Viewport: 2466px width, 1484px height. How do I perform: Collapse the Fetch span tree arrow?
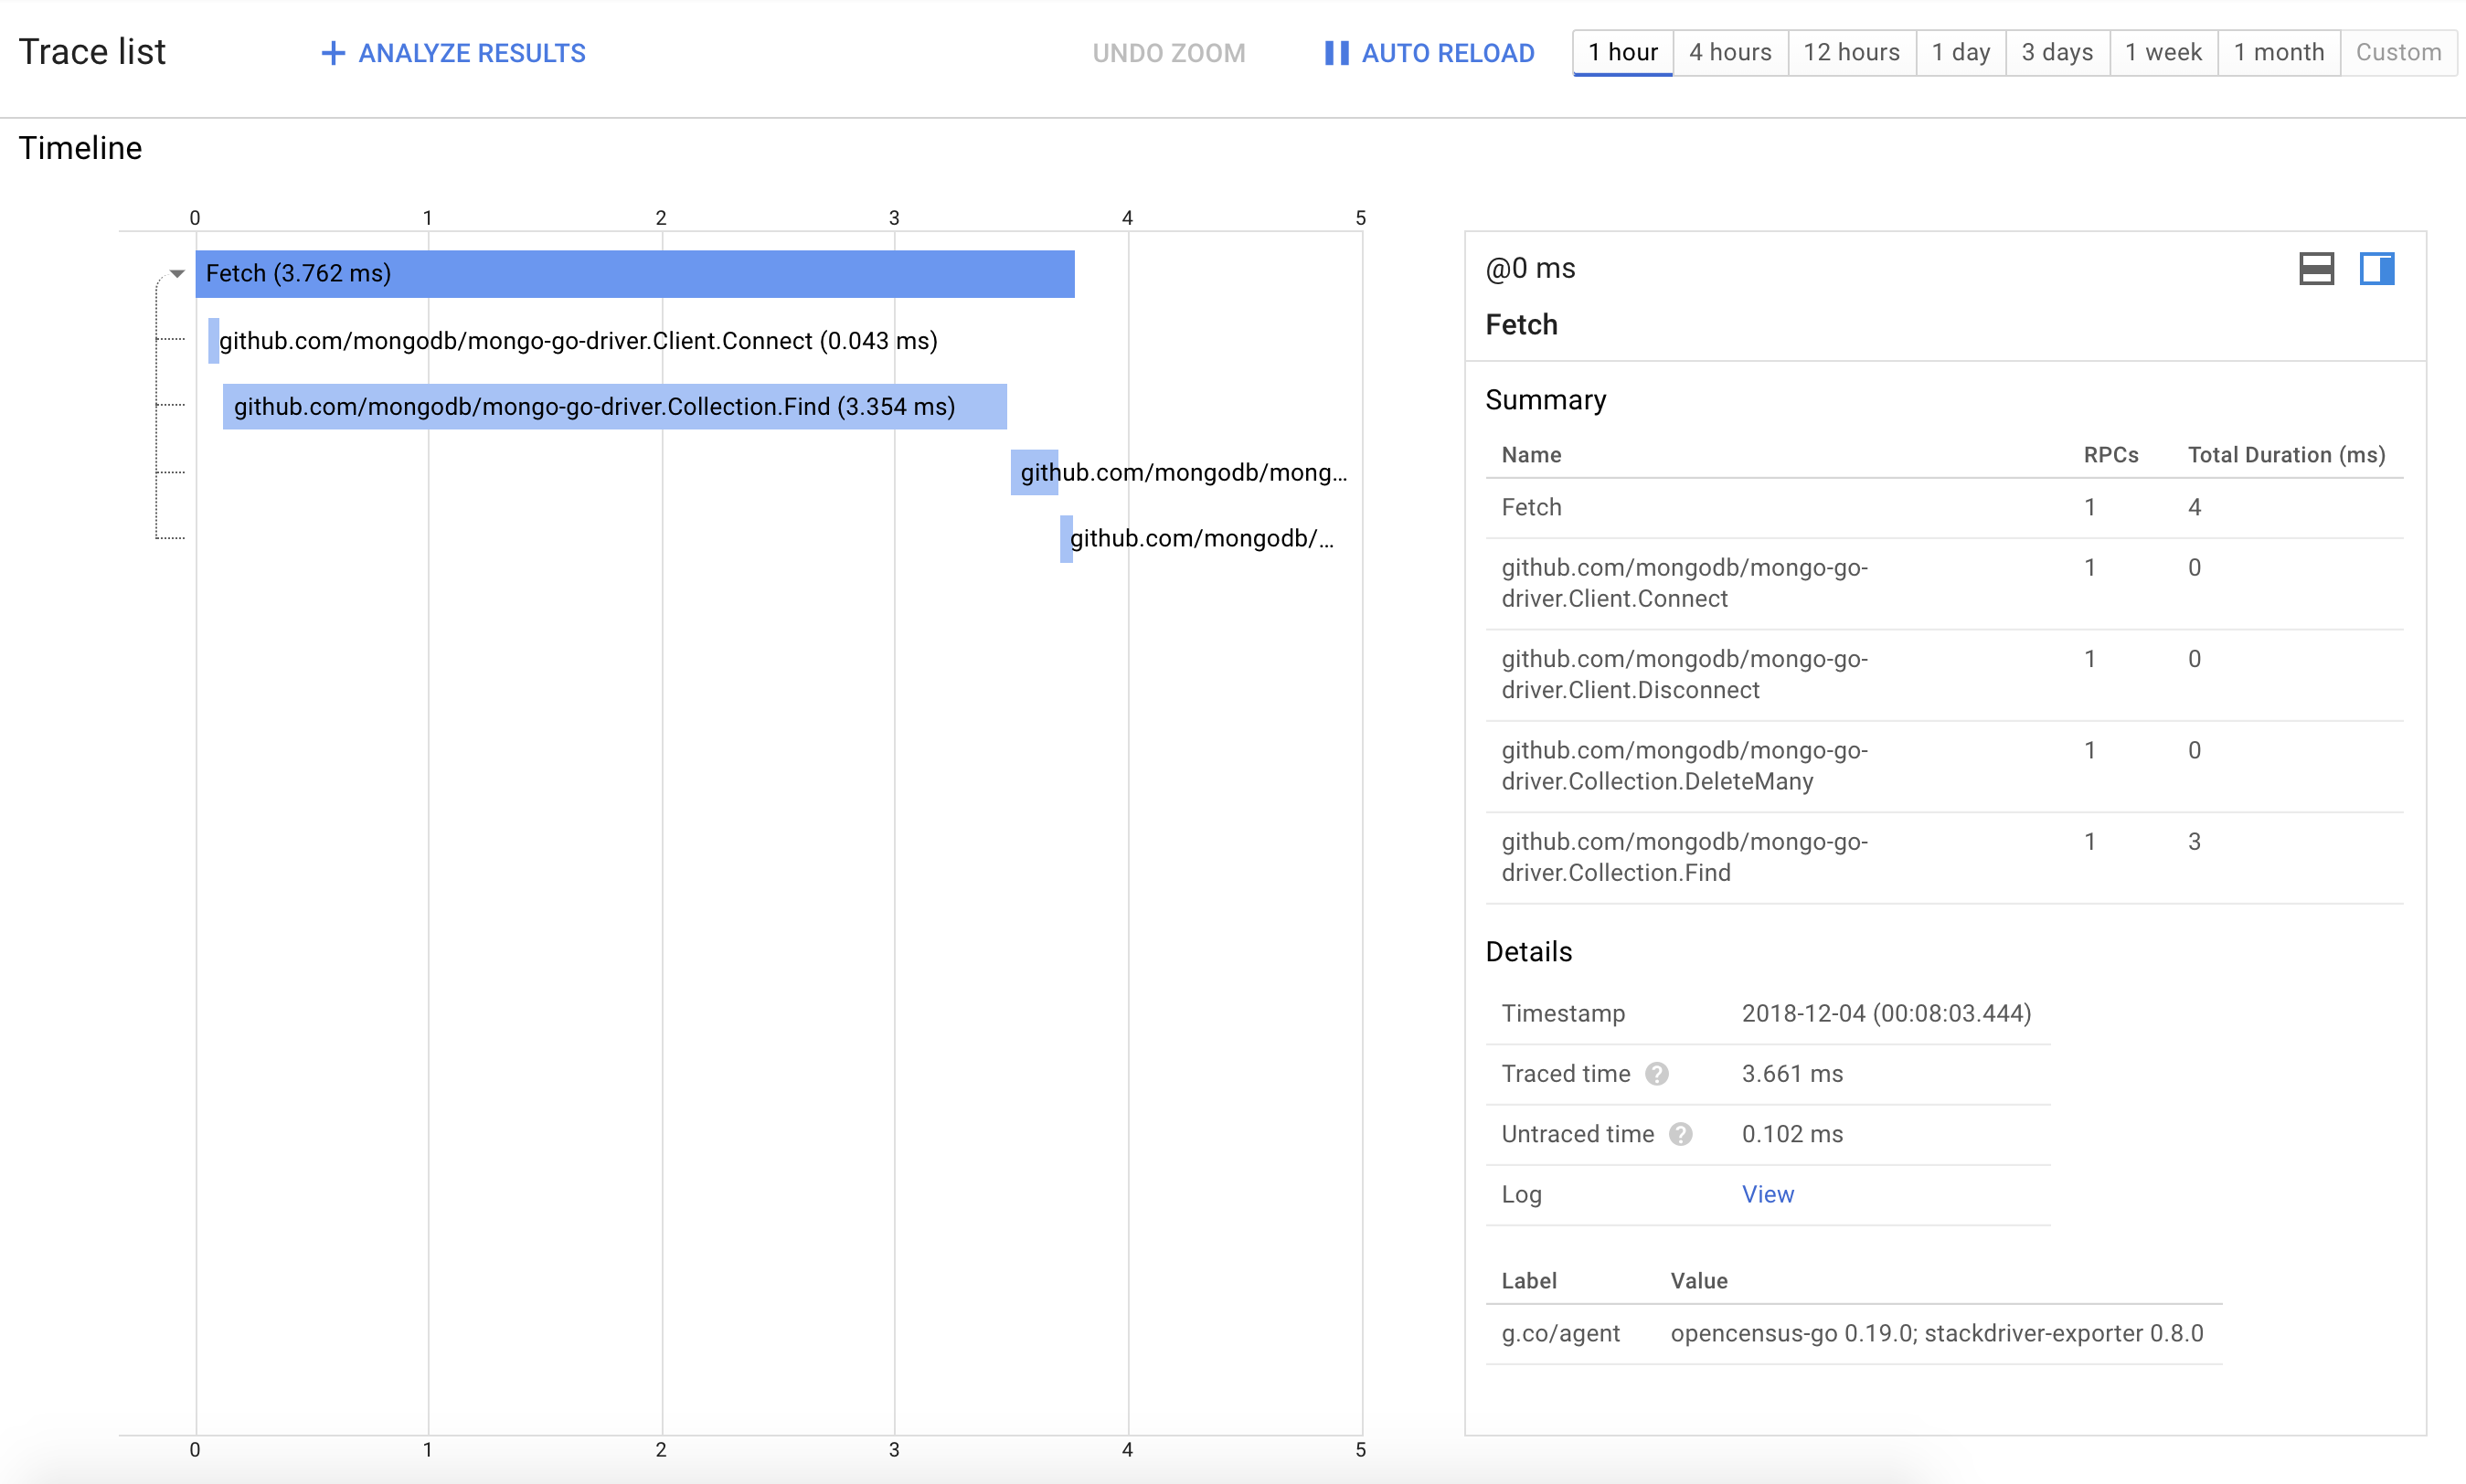point(177,274)
